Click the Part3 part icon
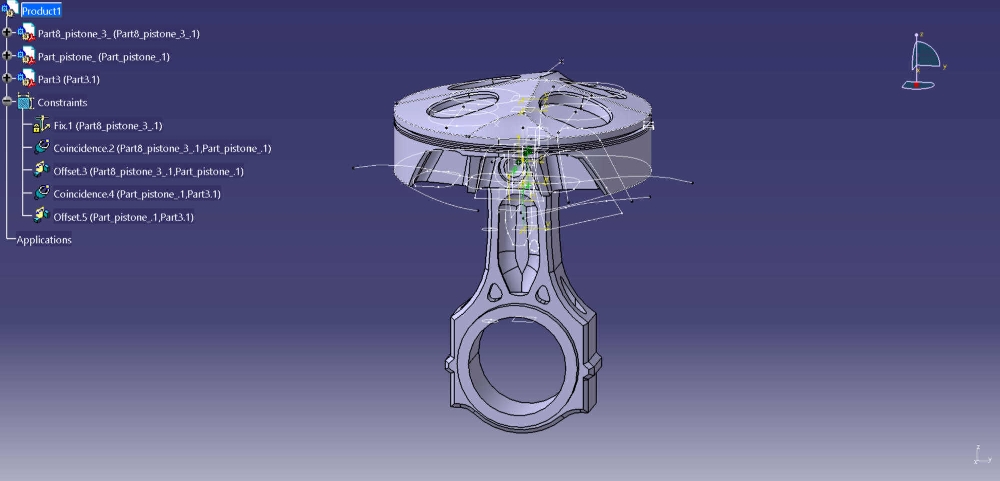Screen dimensions: 1000x481 (26, 78)
